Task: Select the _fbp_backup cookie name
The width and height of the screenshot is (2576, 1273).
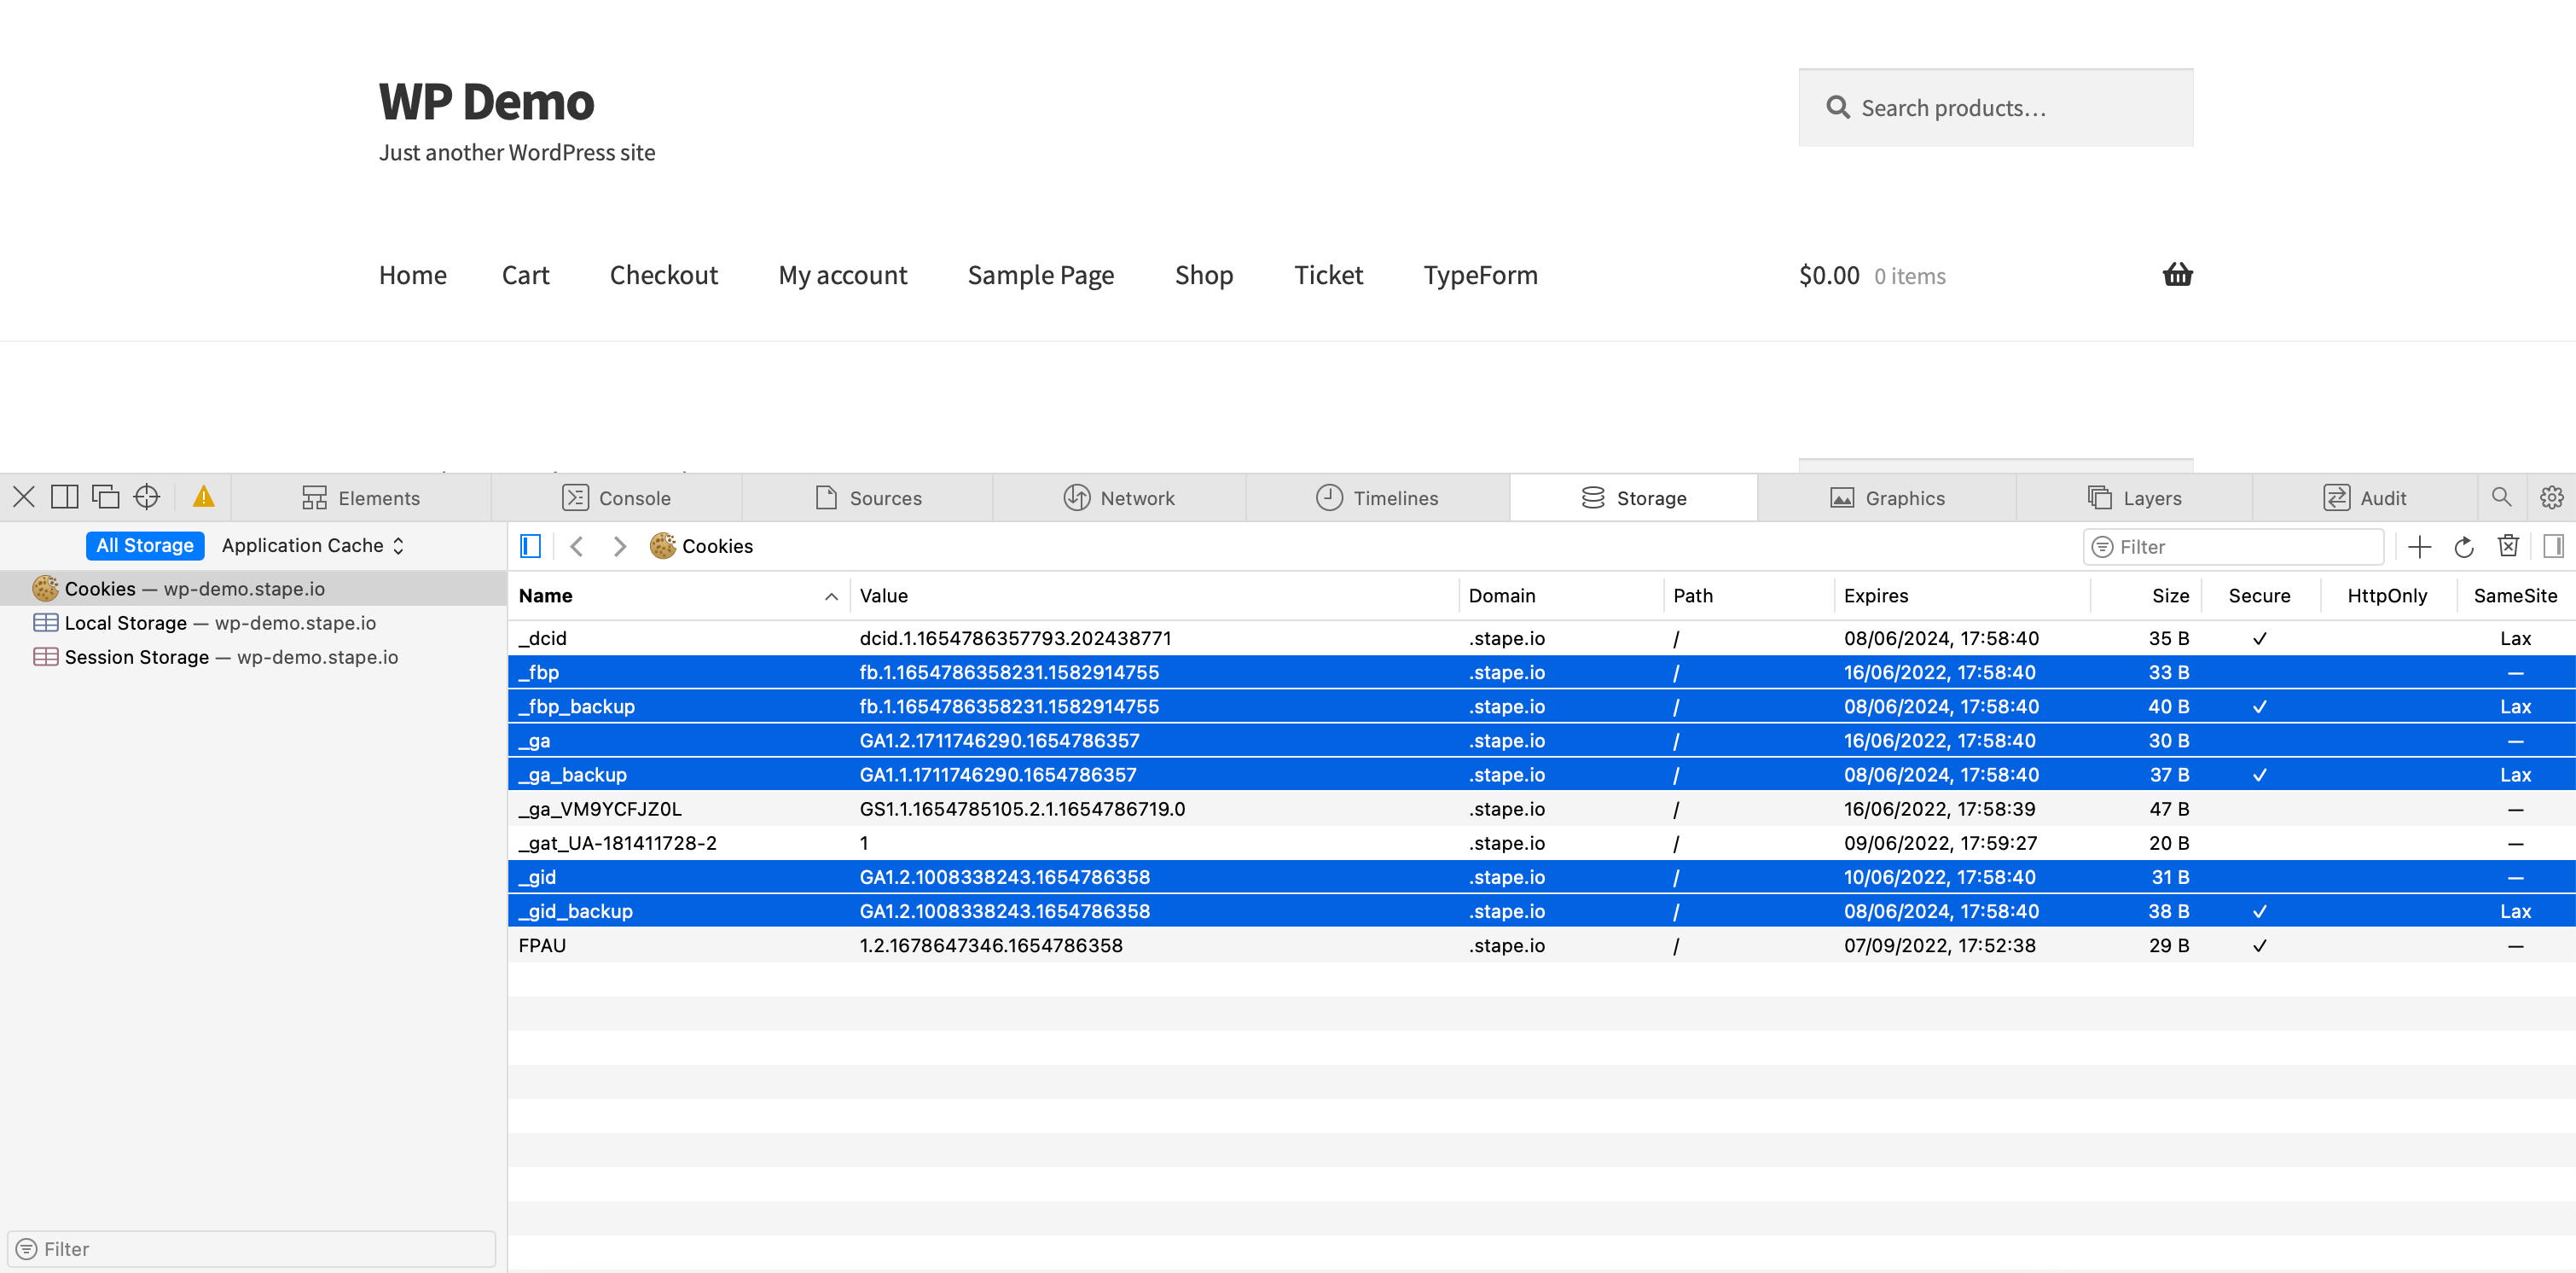Action: [577, 706]
